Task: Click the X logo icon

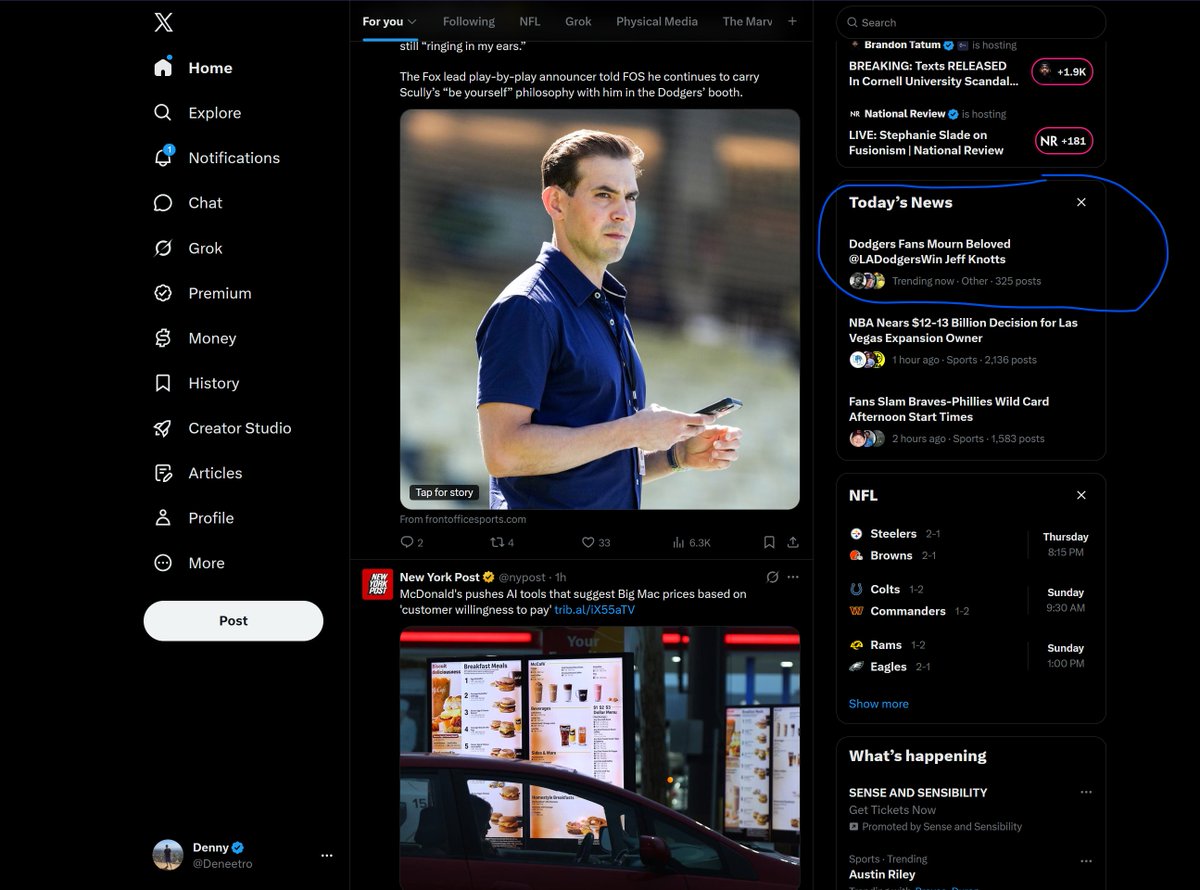Action: 164,22
